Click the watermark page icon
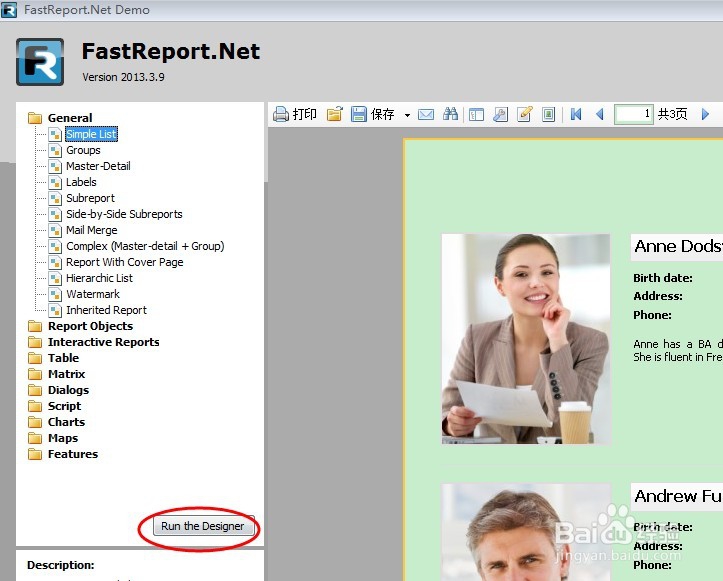The height and width of the screenshot is (581, 723). pyautogui.click(x=548, y=114)
